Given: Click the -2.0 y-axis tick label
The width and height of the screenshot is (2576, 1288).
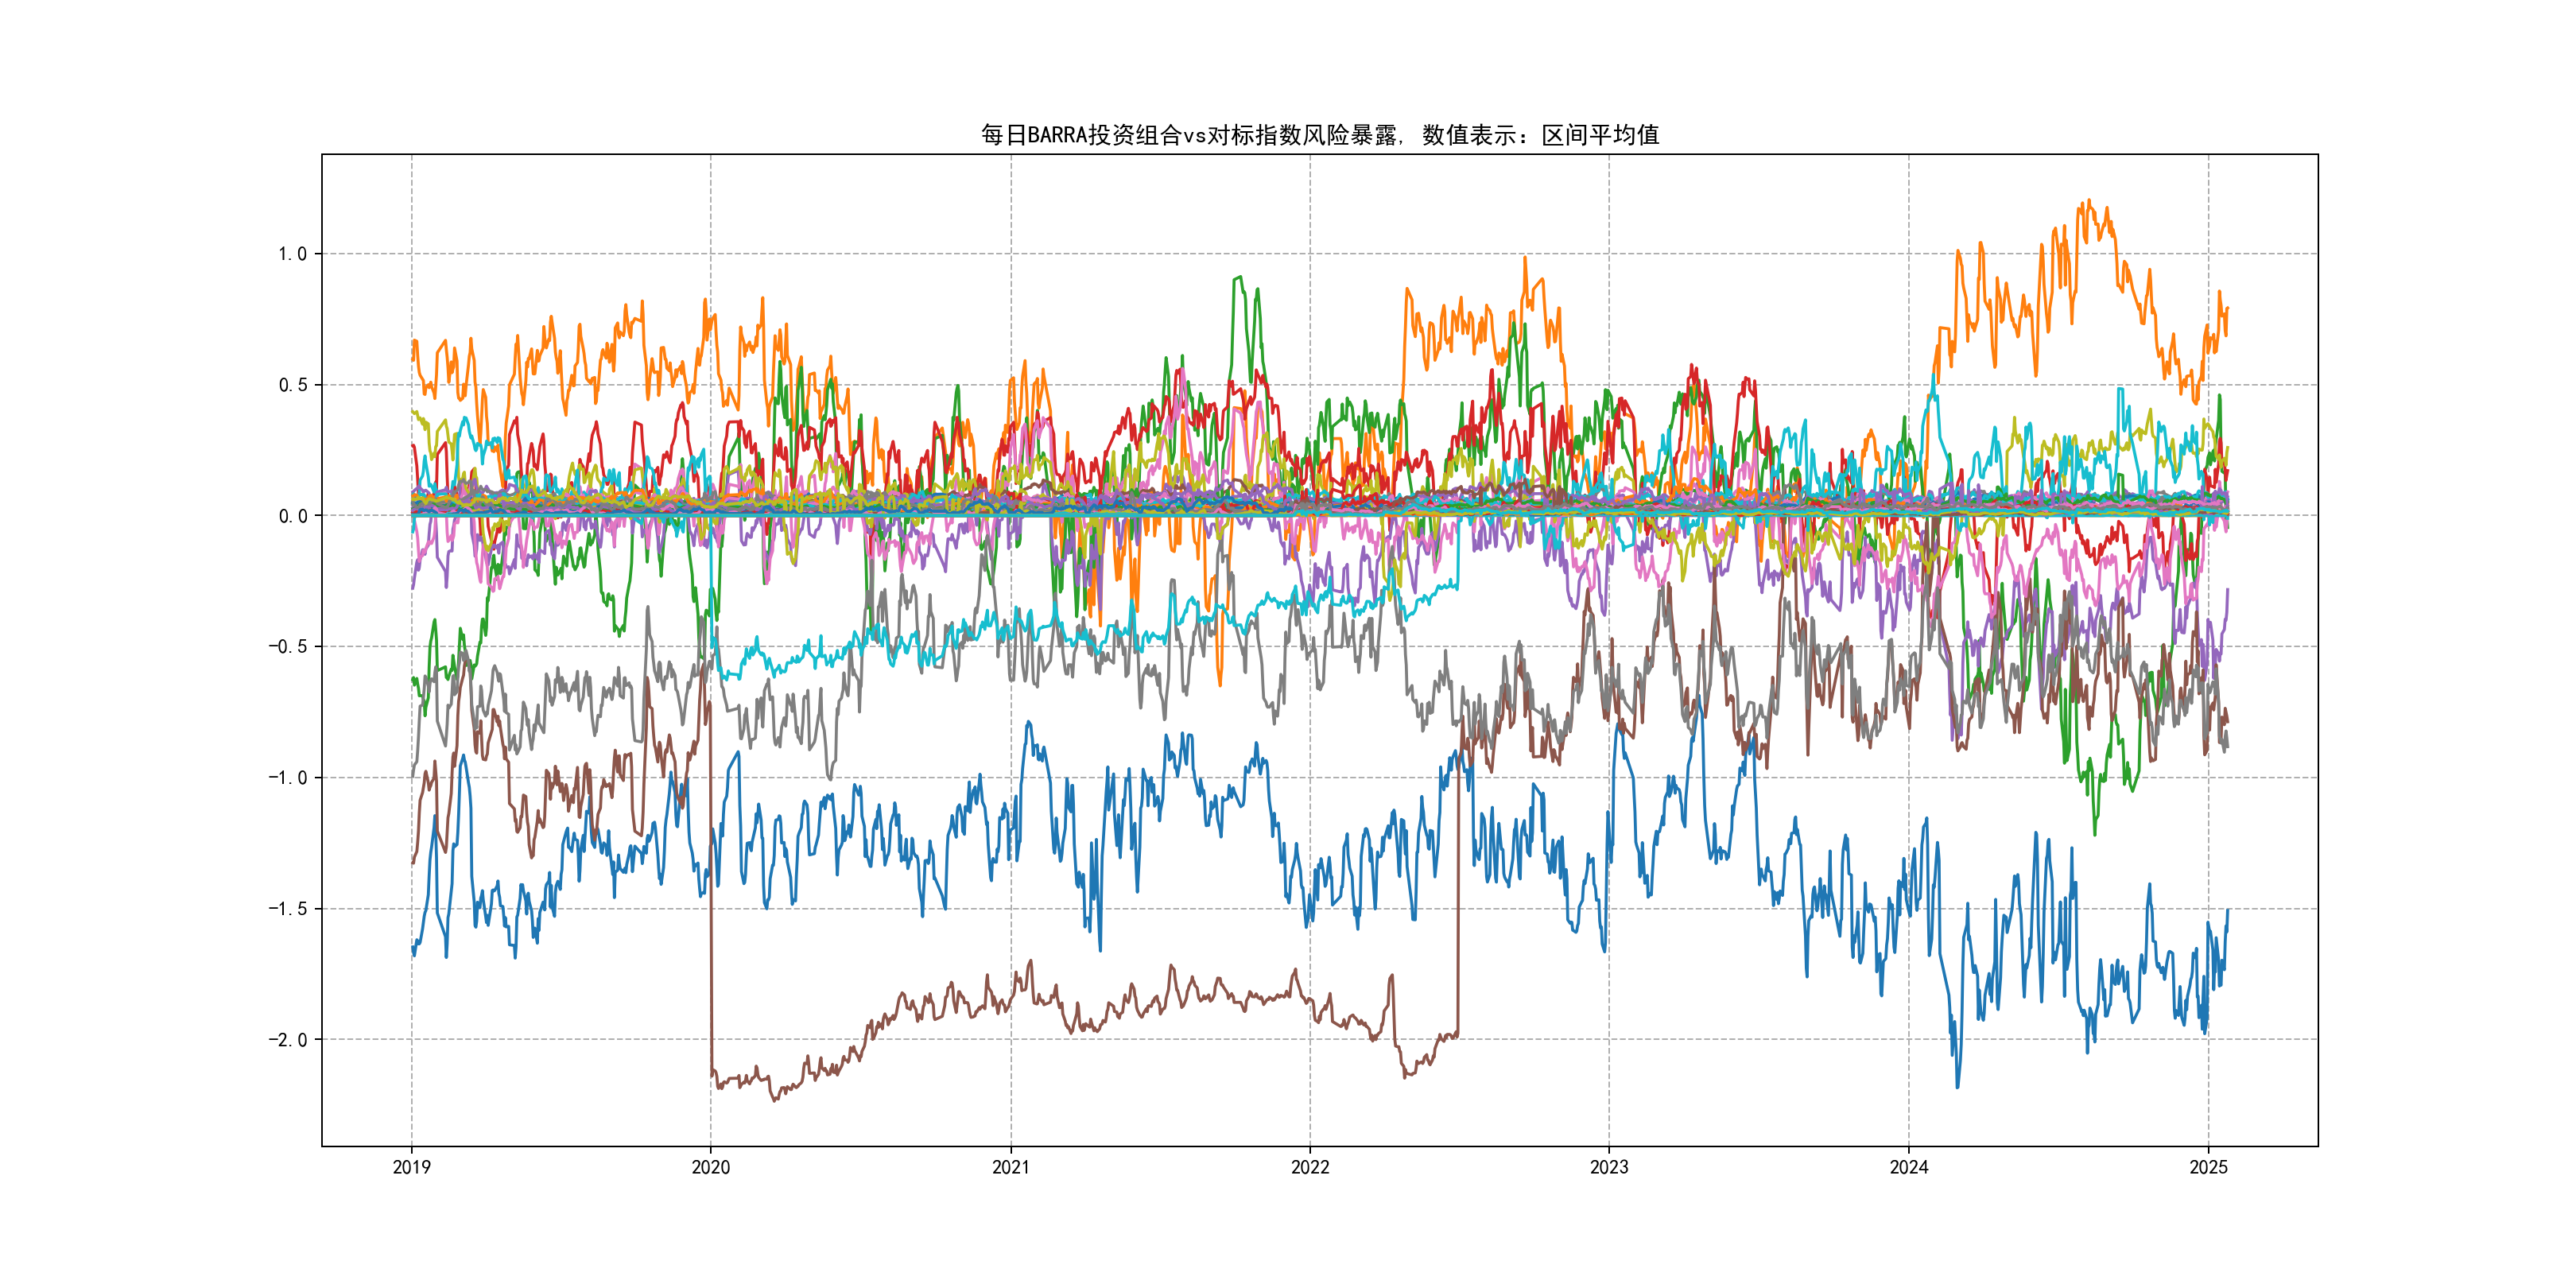Looking at the screenshot, I should pyautogui.click(x=288, y=1040).
